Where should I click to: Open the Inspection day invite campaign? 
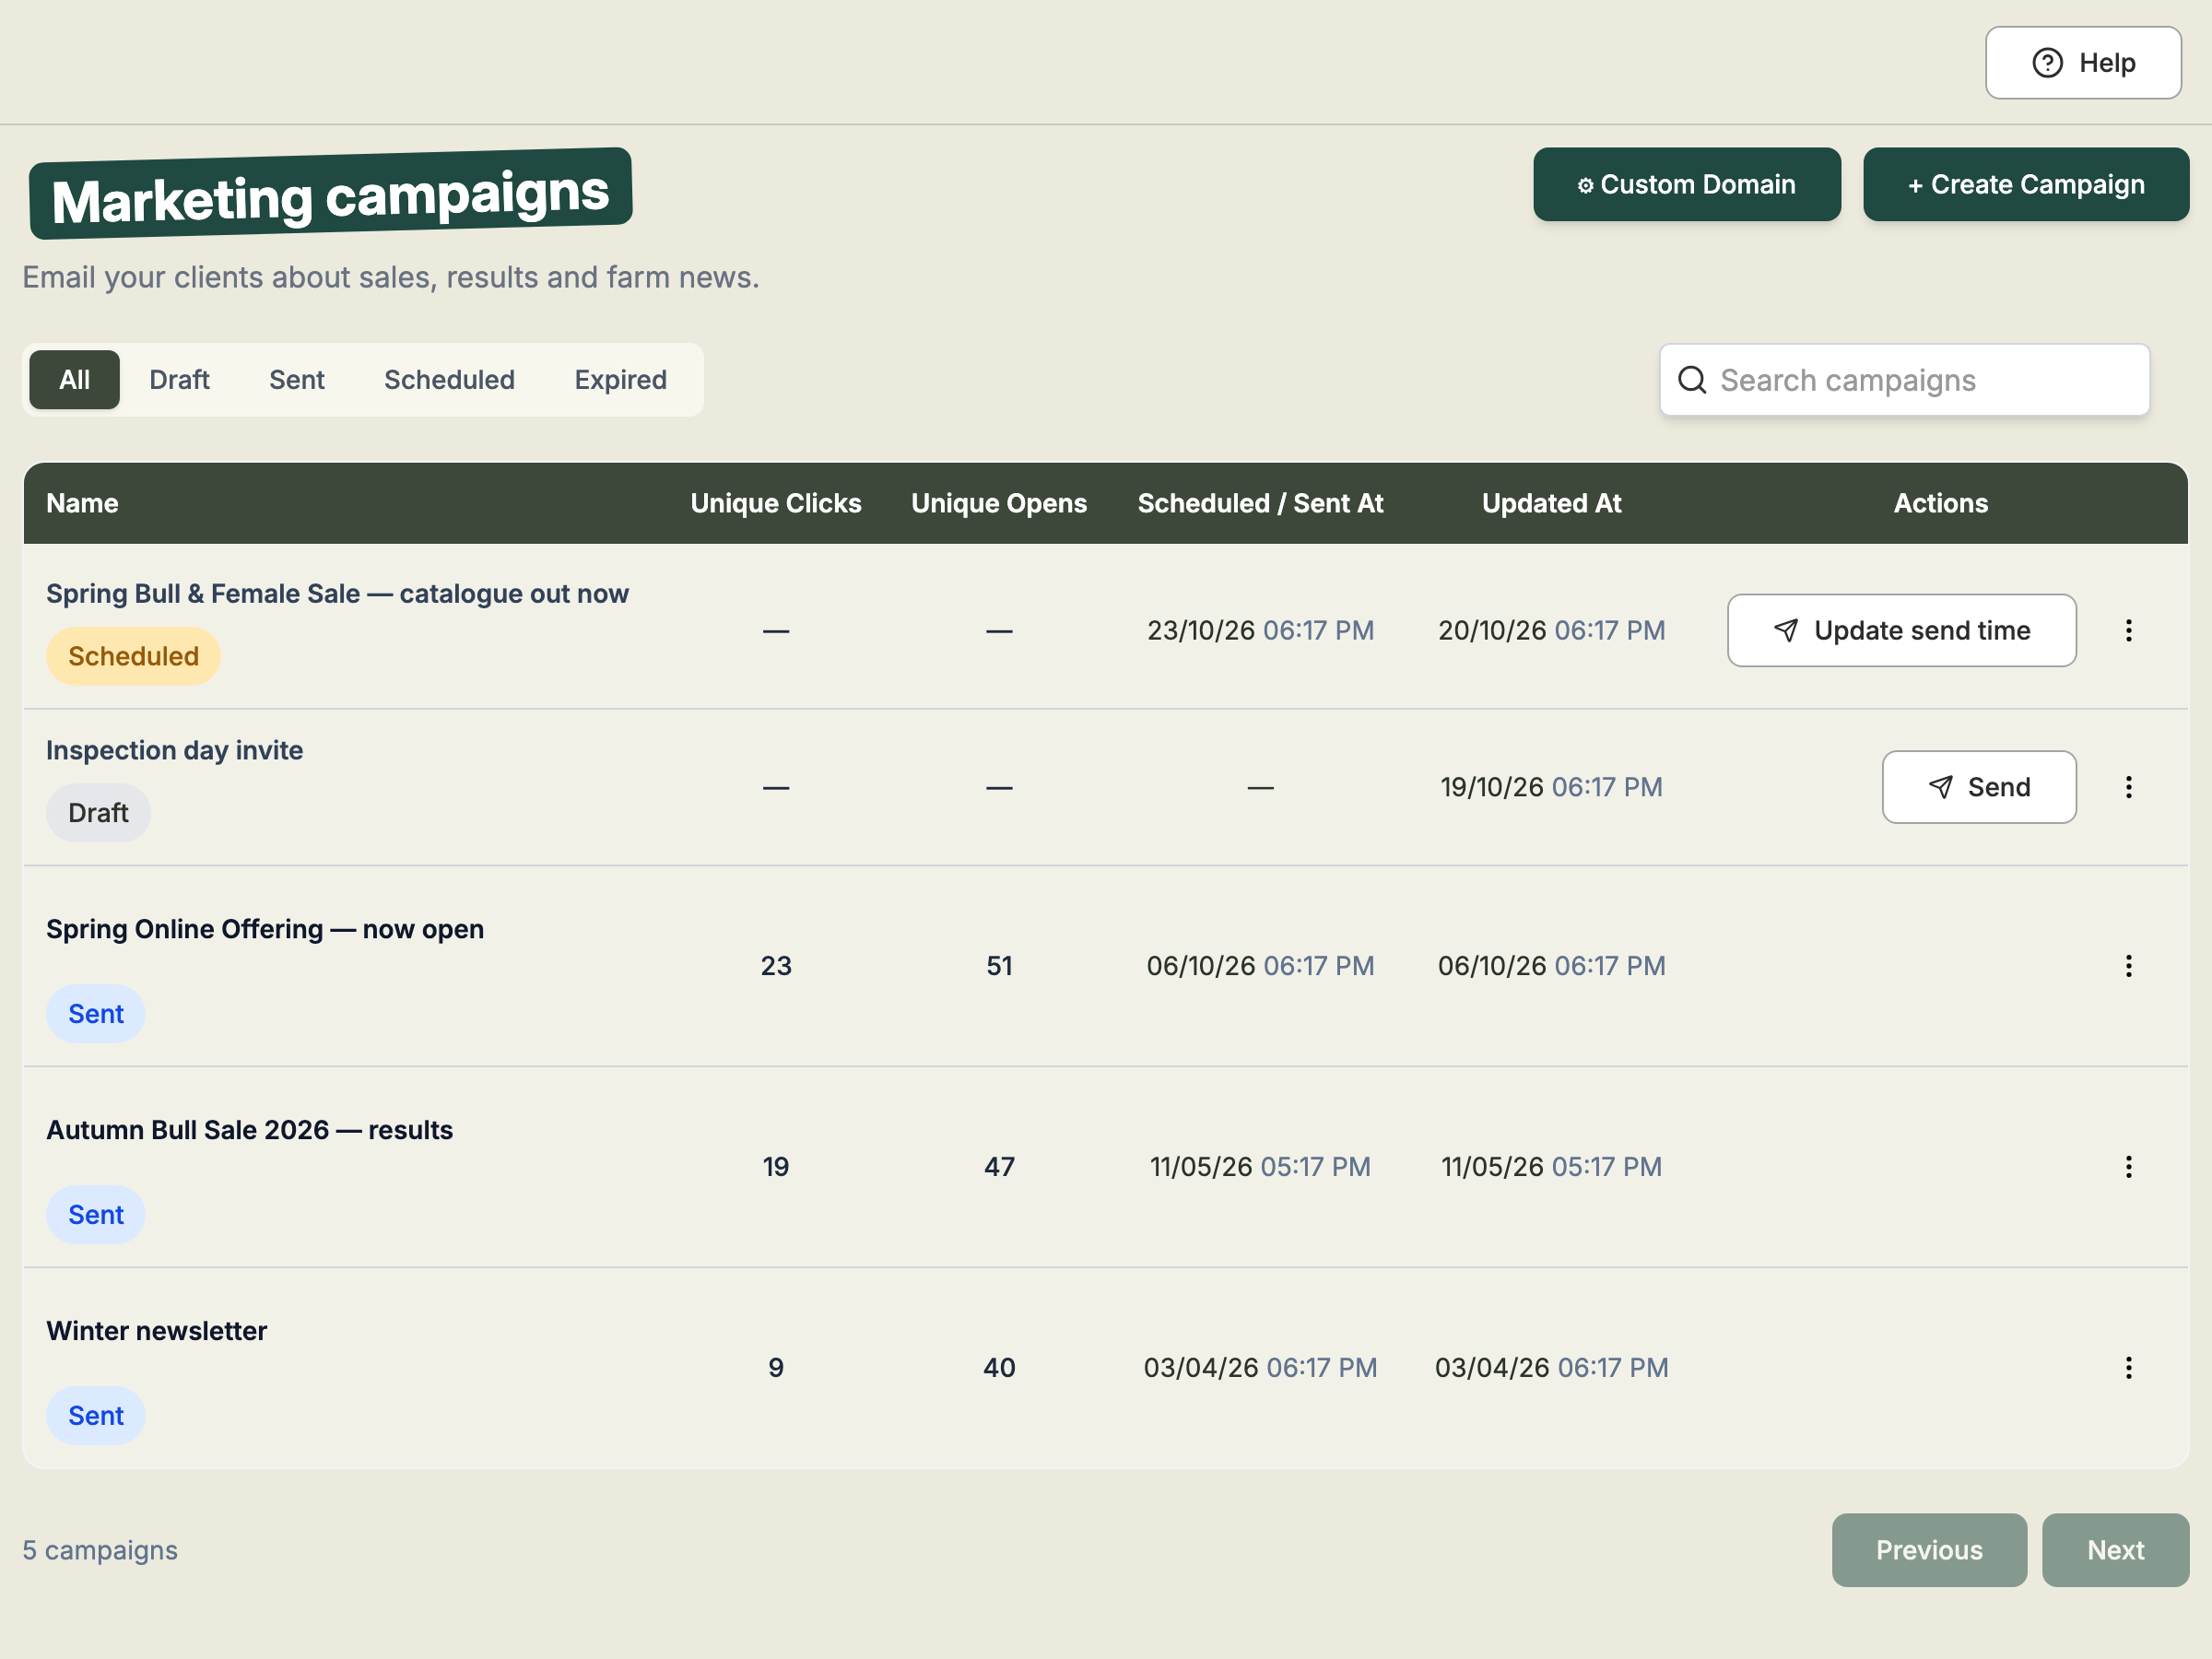[x=174, y=751]
